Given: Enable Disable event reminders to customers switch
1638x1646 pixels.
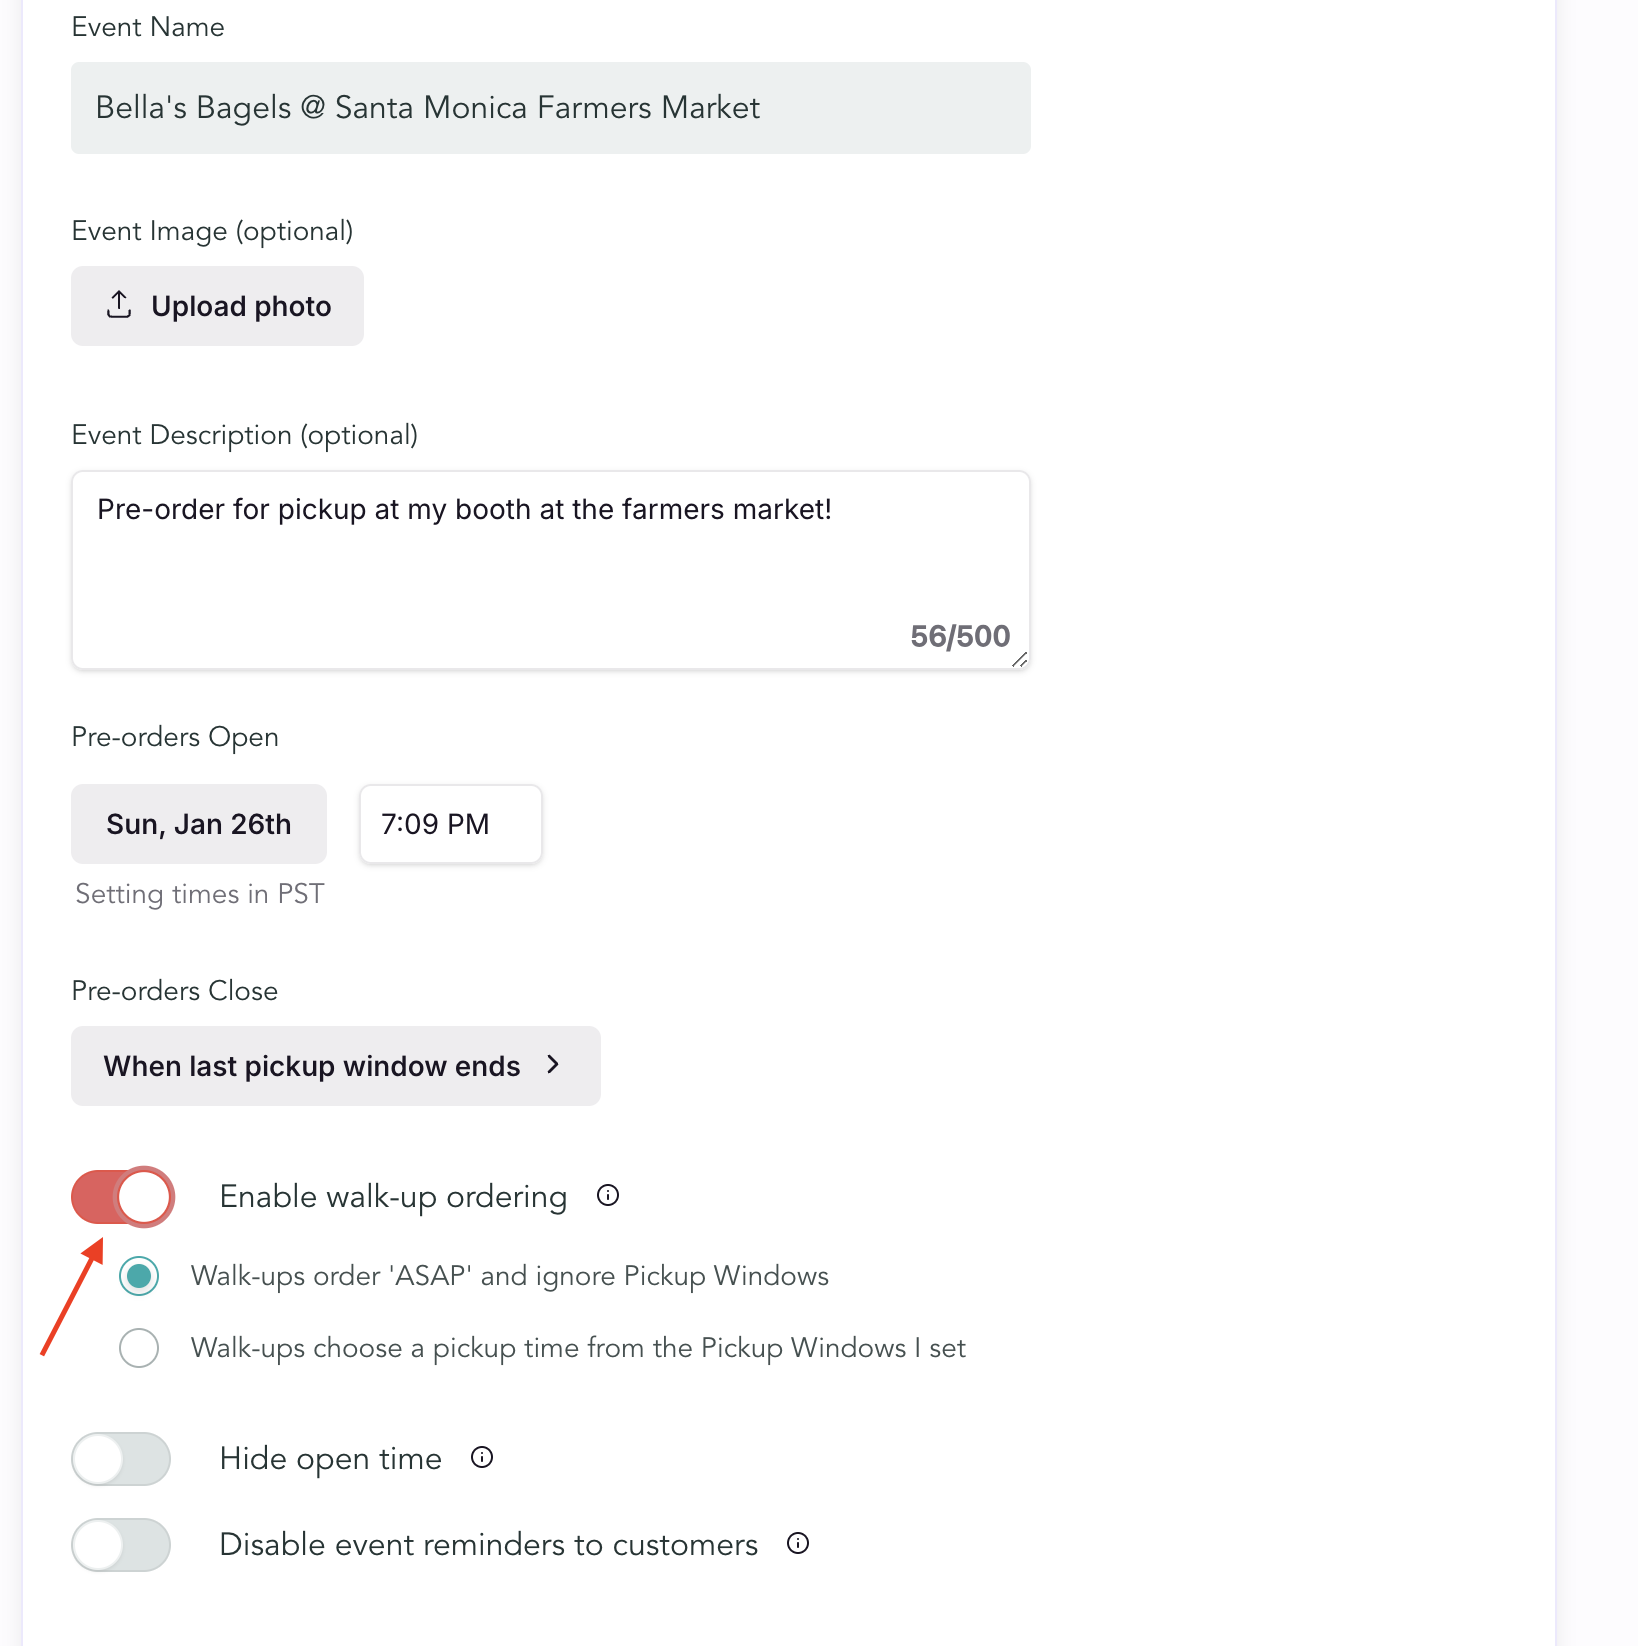Looking at the screenshot, I should click(x=121, y=1545).
